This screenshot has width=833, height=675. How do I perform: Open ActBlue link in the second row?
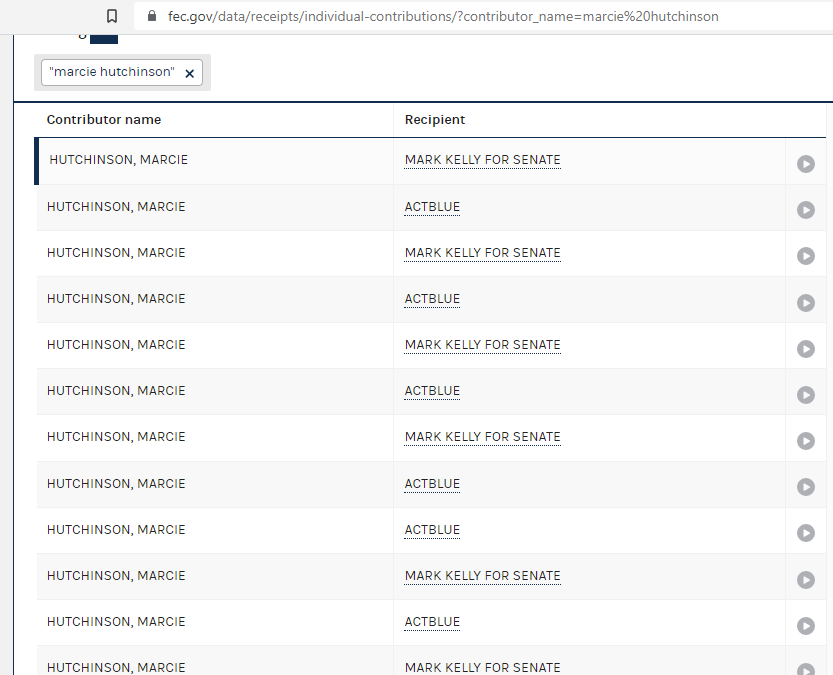pyautogui.click(x=432, y=207)
